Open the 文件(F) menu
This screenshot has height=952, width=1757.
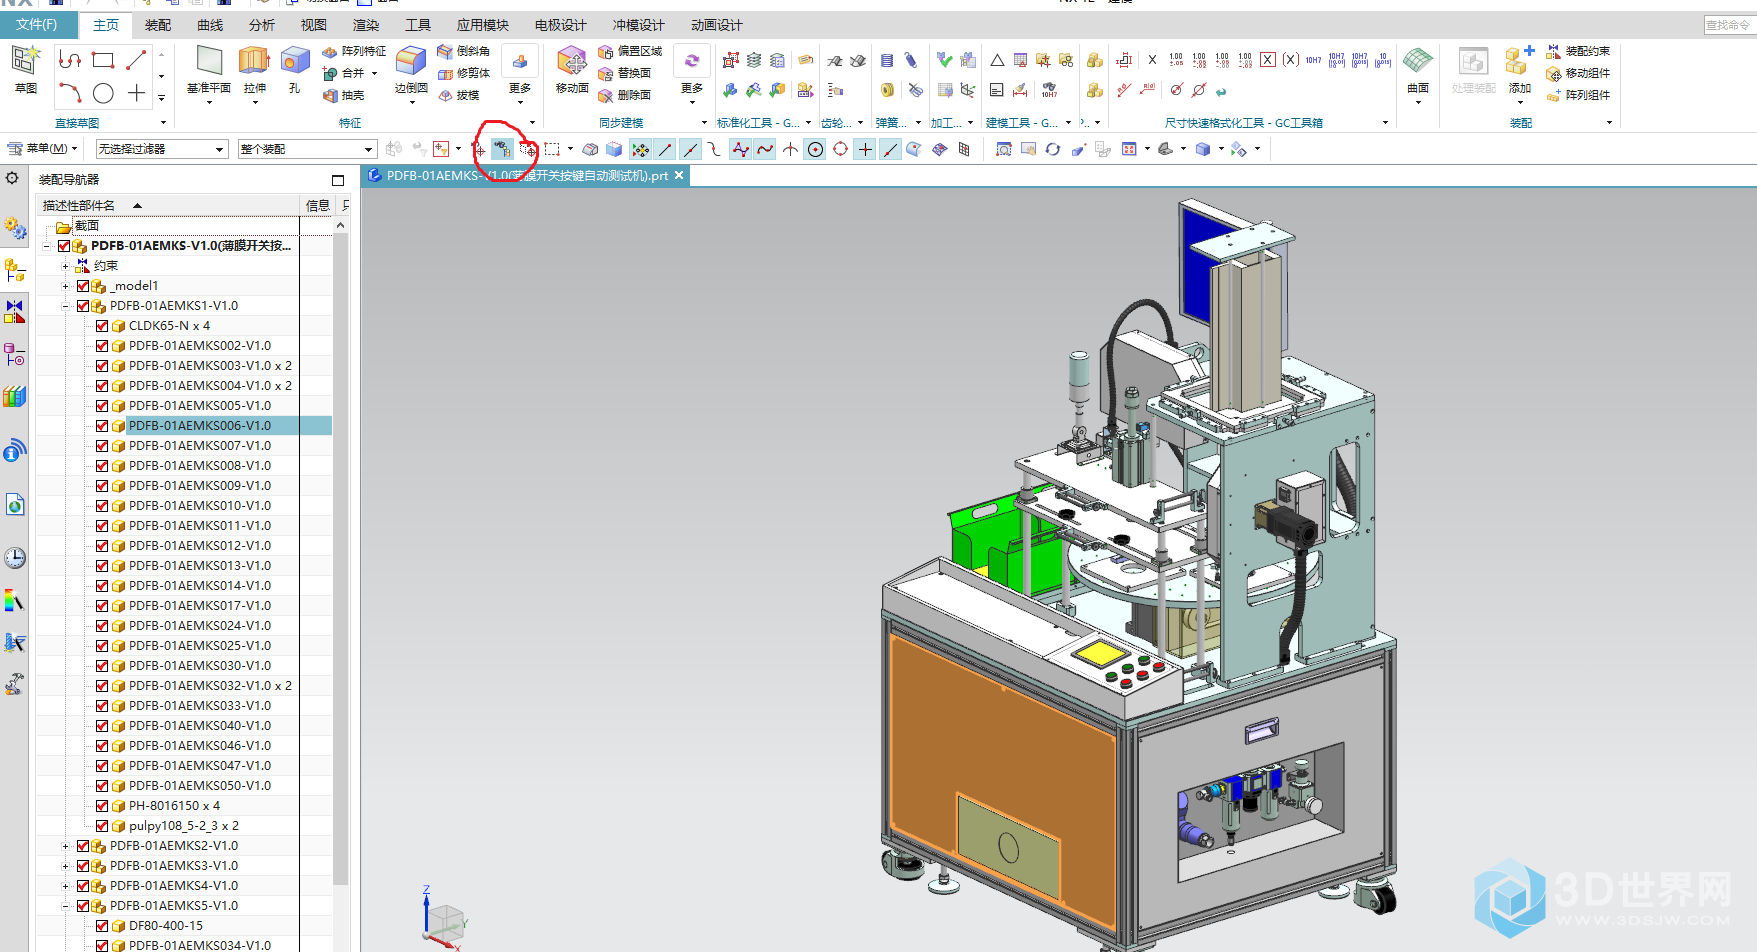(x=37, y=24)
